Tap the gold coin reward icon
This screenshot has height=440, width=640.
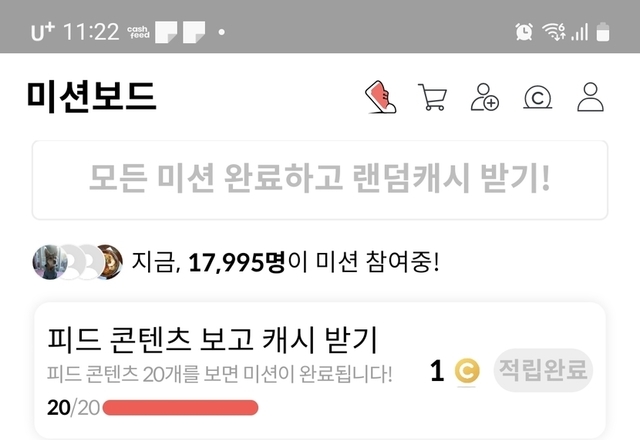pos(467,371)
